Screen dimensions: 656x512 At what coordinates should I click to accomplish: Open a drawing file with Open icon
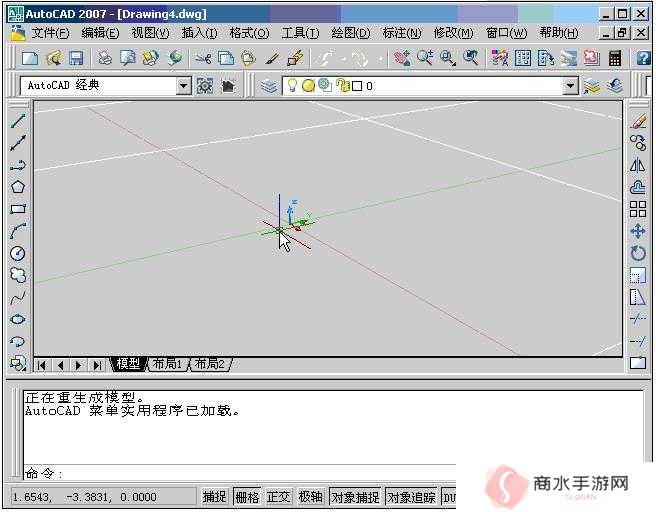[x=53, y=58]
